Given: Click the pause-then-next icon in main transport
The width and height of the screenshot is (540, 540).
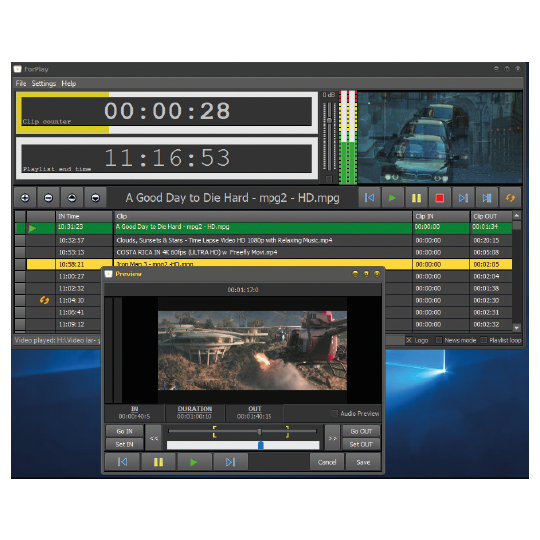Looking at the screenshot, I should point(487,198).
